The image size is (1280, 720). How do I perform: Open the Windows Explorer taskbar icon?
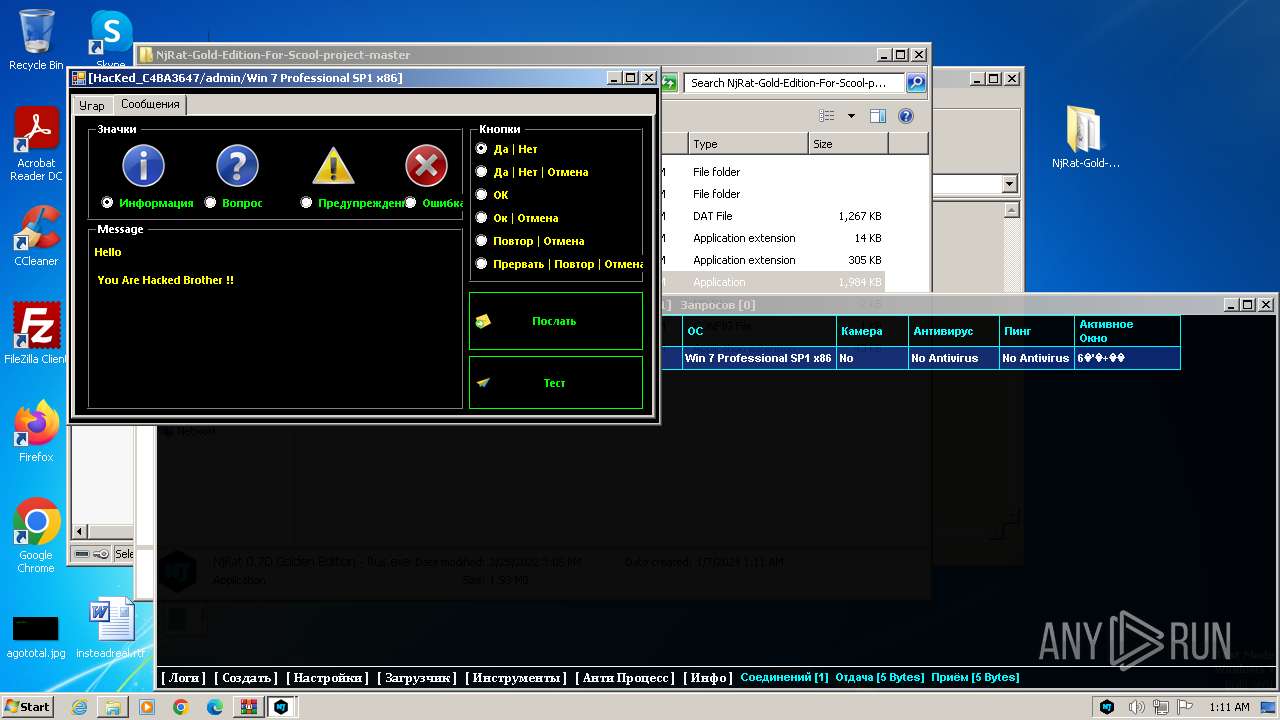click(113, 707)
